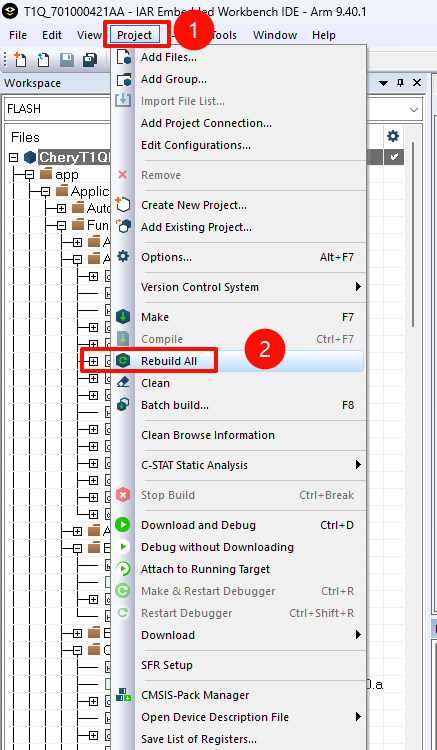Click the Save All toolbar icon
Screen dimensions: 437x750
pyautogui.click(x=90, y=59)
